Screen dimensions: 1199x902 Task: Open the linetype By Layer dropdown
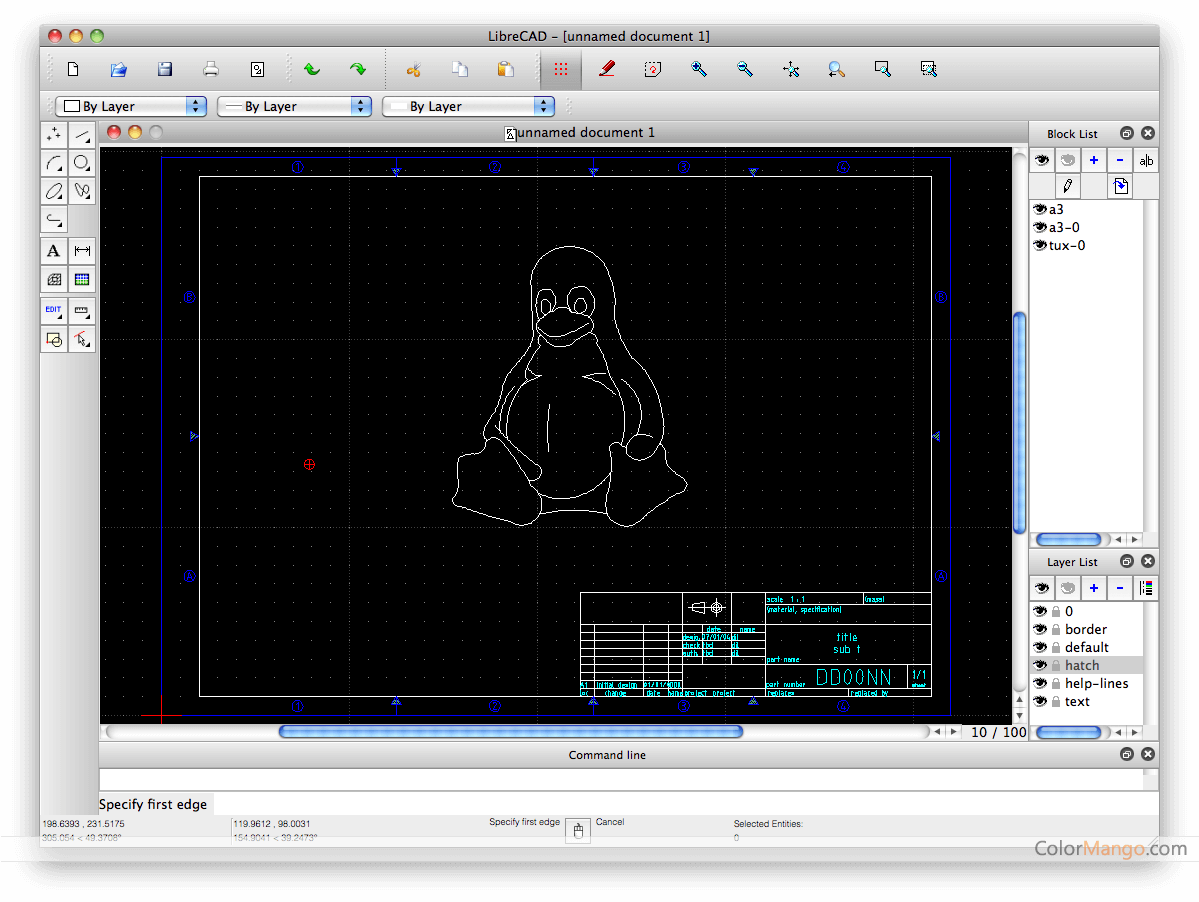pyautogui.click(x=468, y=105)
